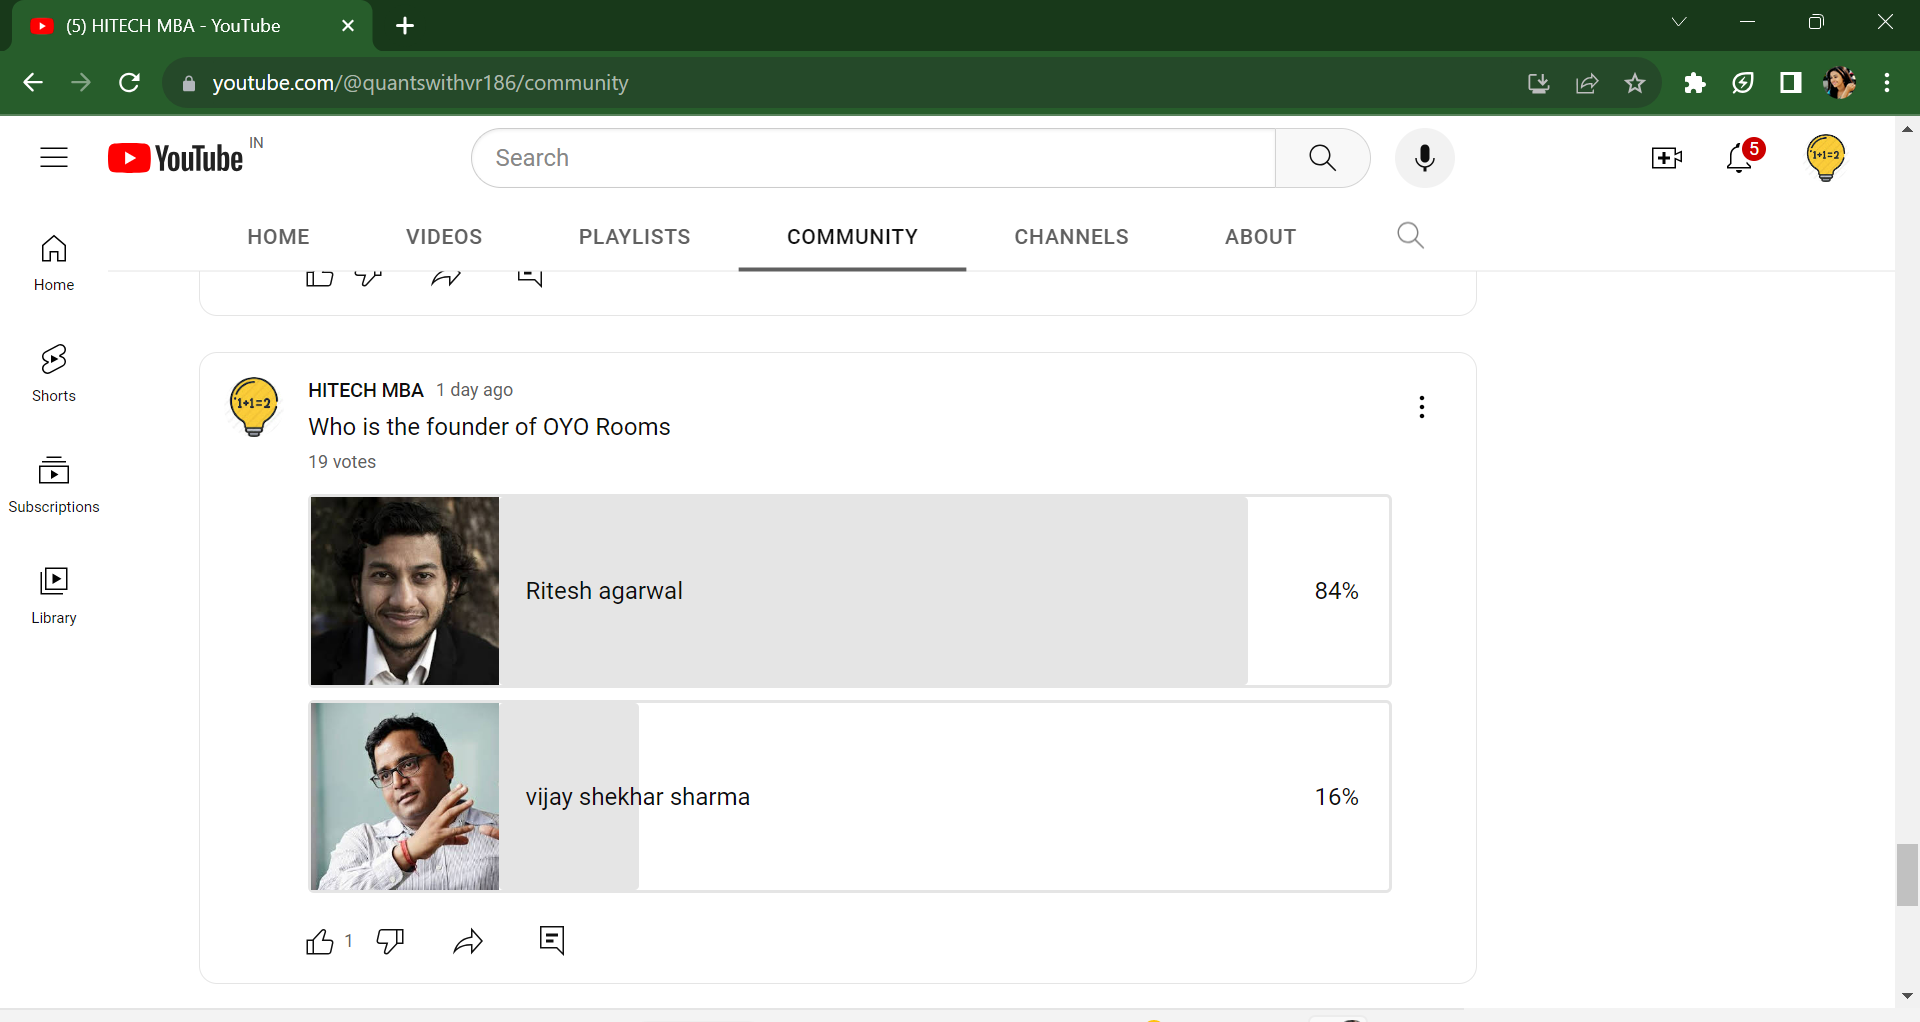The image size is (1920, 1022).
Task: Share the OYO Rooms poll post
Action: (x=468, y=942)
